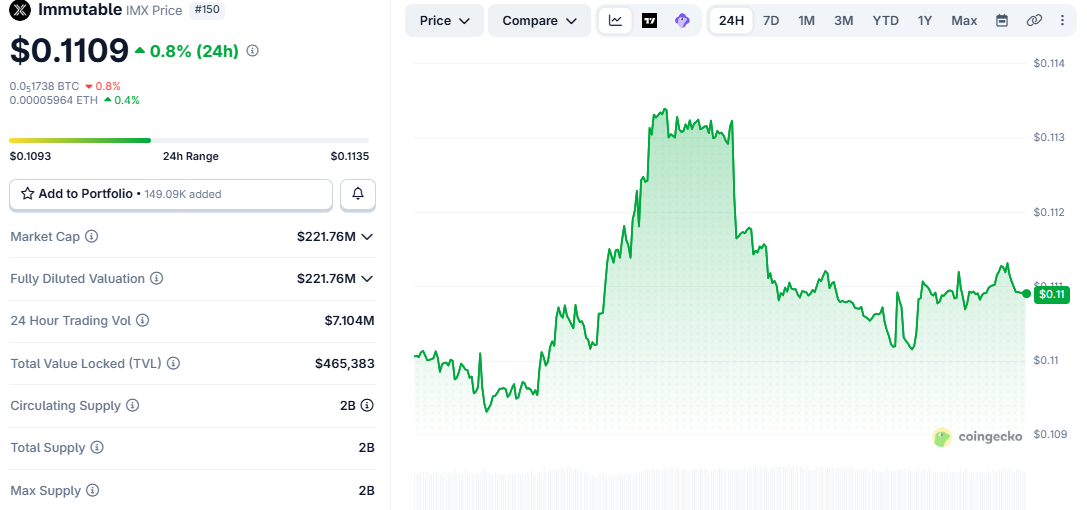Image resolution: width=1087 pixels, height=510 pixels.
Task: Click the BTC price value text
Action: (44, 87)
